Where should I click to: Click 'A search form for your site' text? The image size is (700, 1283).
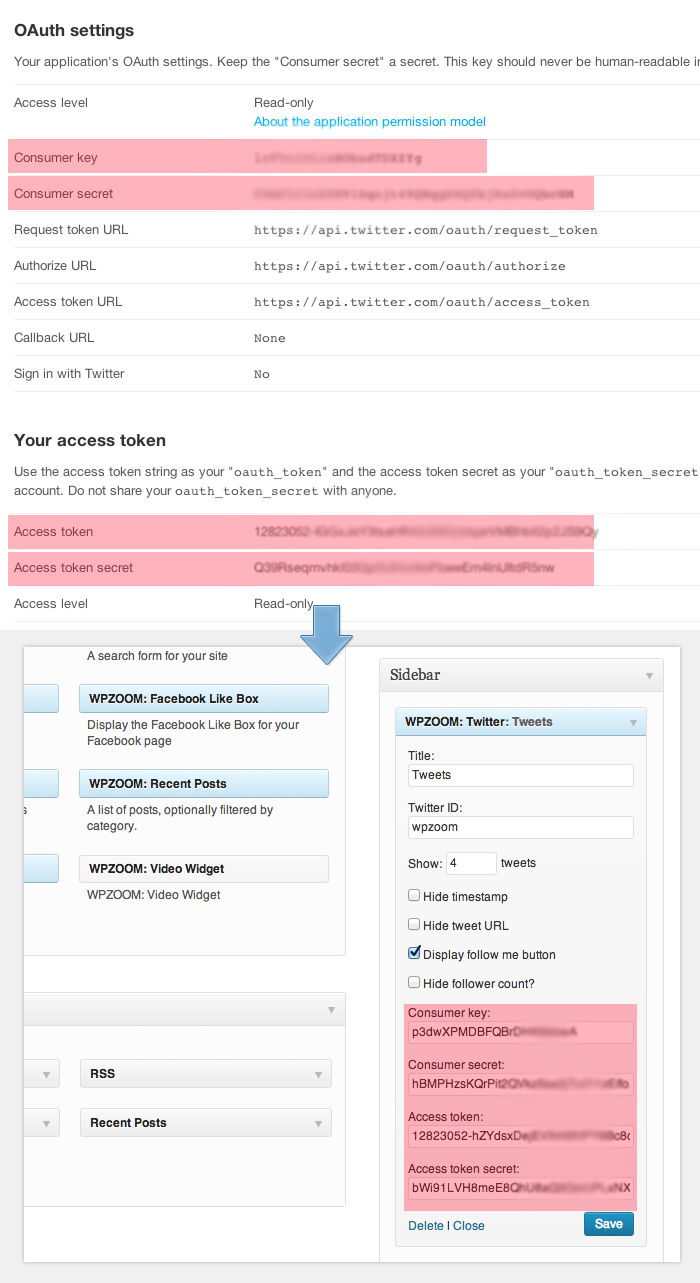pos(157,656)
